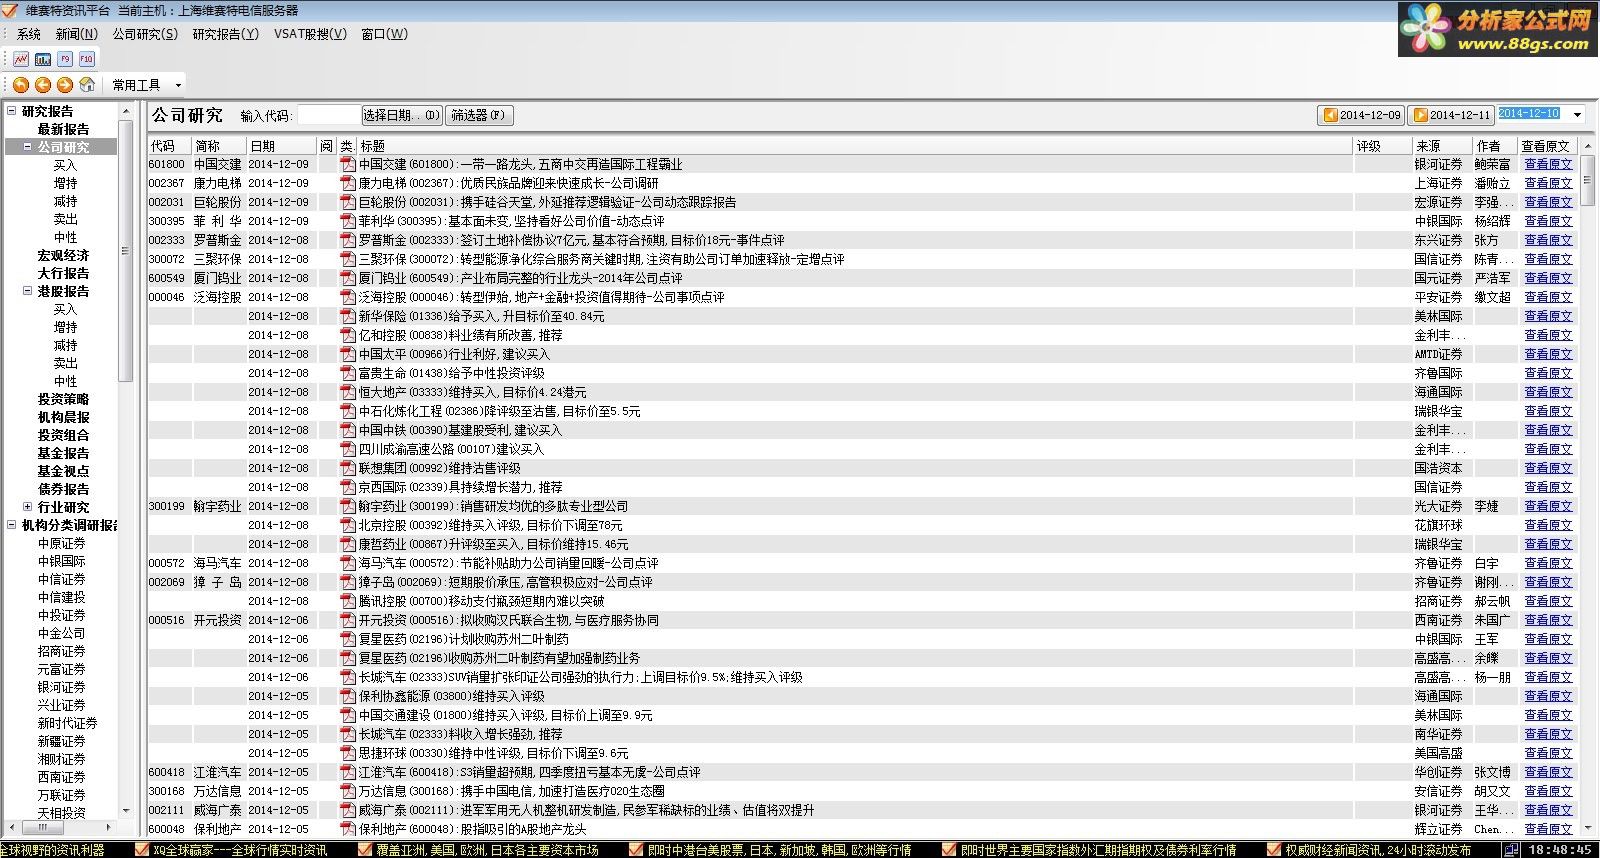Open 查看原文 link for 中国交建 row
The height and width of the screenshot is (858, 1600).
(1548, 164)
